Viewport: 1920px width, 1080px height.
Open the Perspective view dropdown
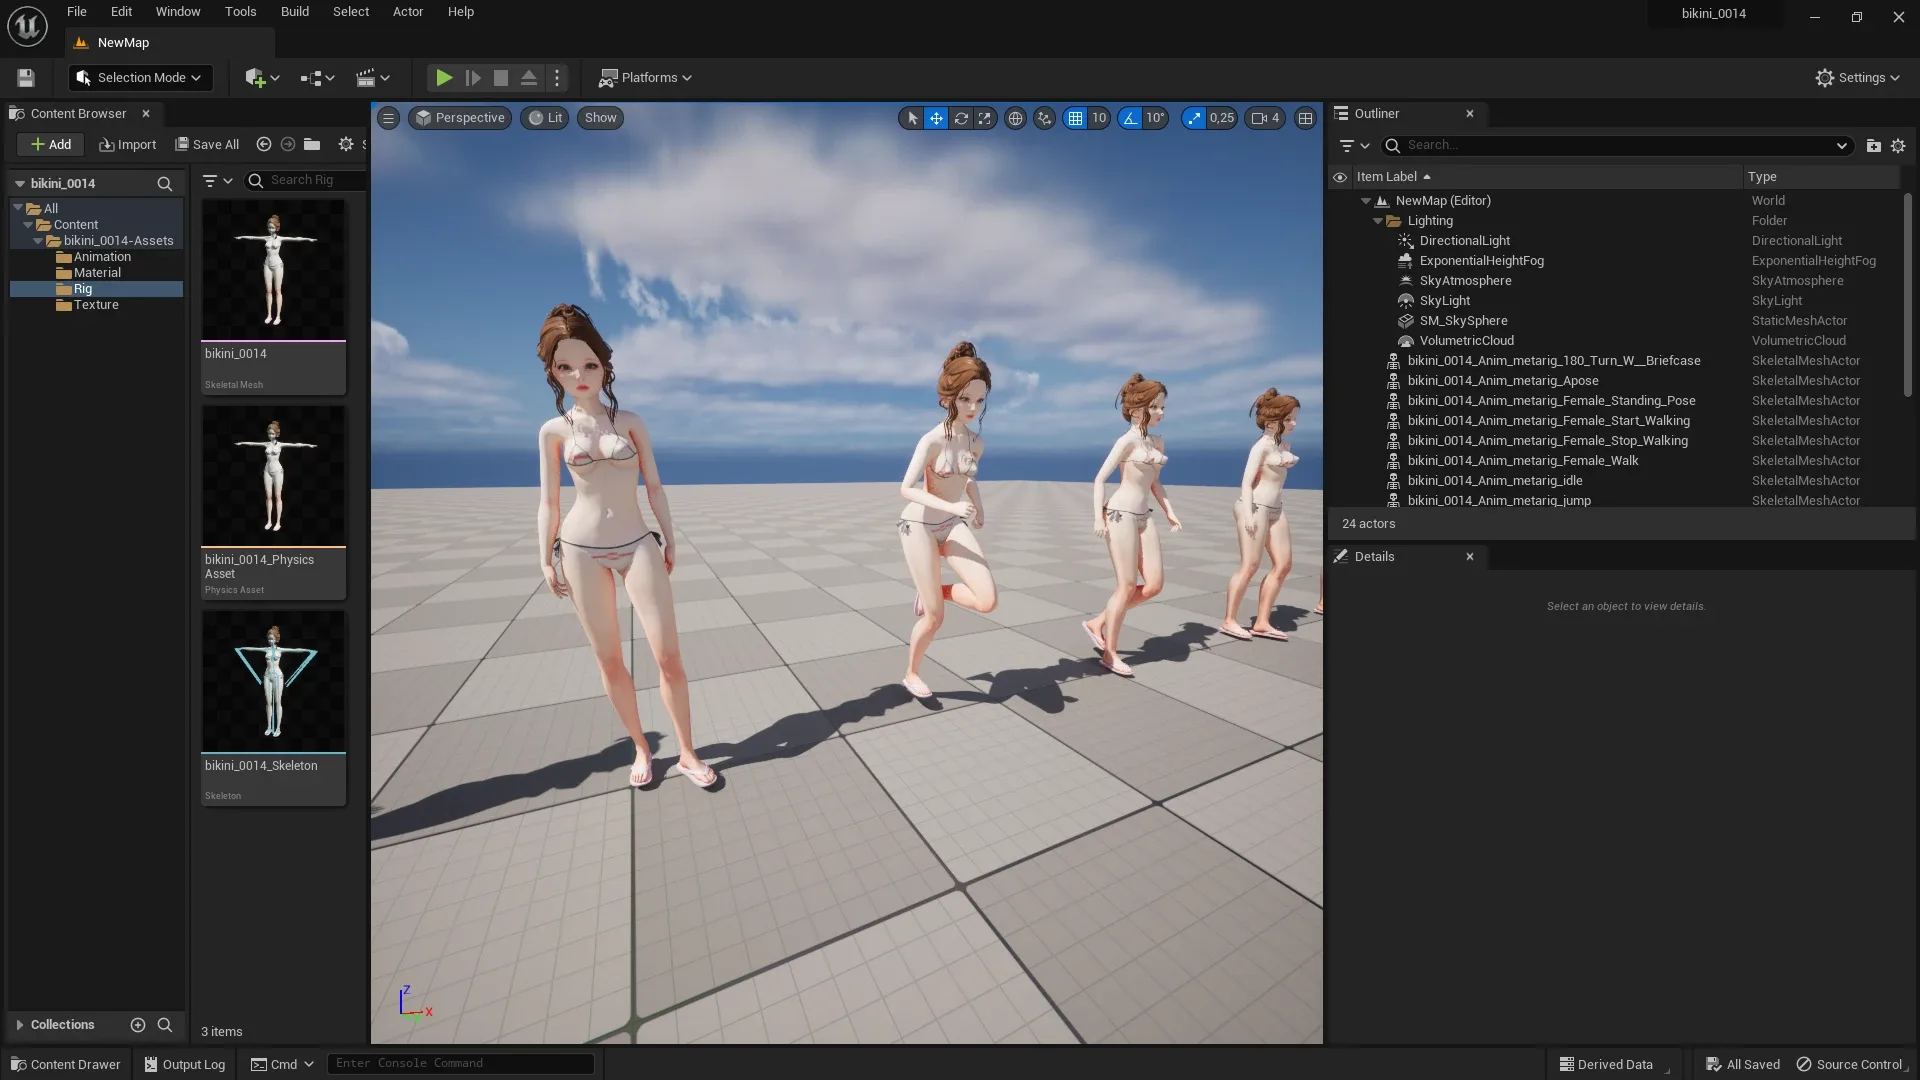[460, 118]
